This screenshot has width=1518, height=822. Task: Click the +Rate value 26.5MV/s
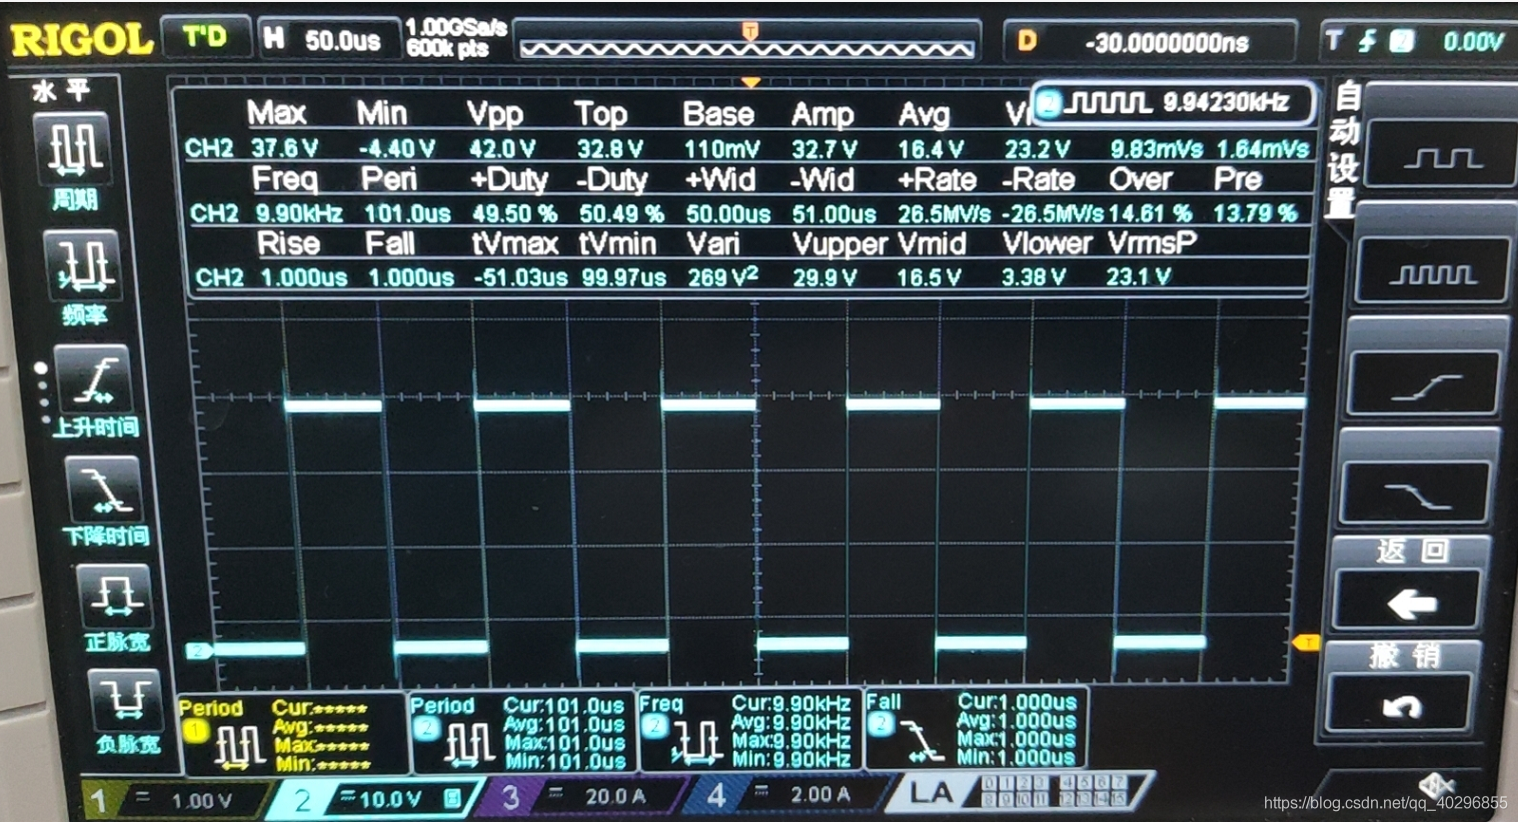944,214
